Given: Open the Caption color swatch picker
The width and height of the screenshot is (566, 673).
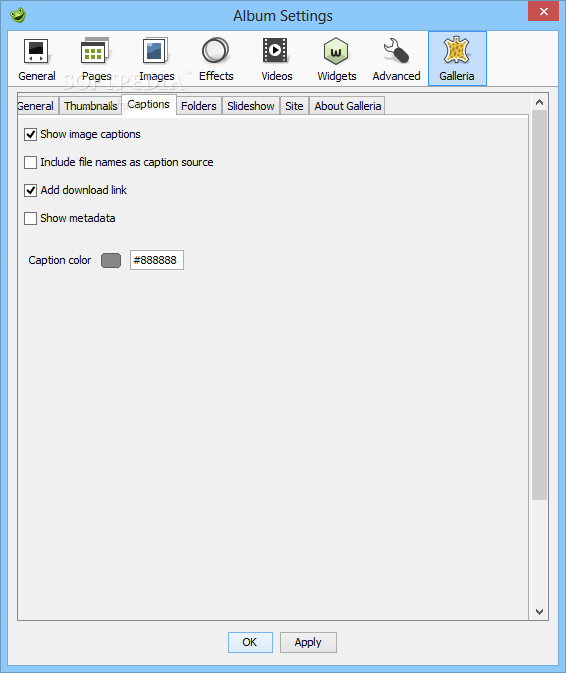Looking at the screenshot, I should click(x=111, y=260).
